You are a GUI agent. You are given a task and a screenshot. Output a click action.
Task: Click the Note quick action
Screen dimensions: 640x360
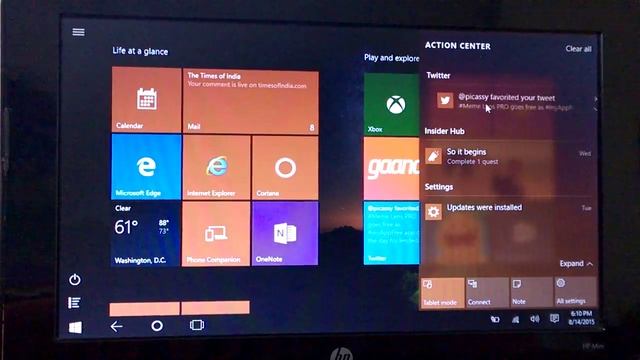tap(531, 292)
